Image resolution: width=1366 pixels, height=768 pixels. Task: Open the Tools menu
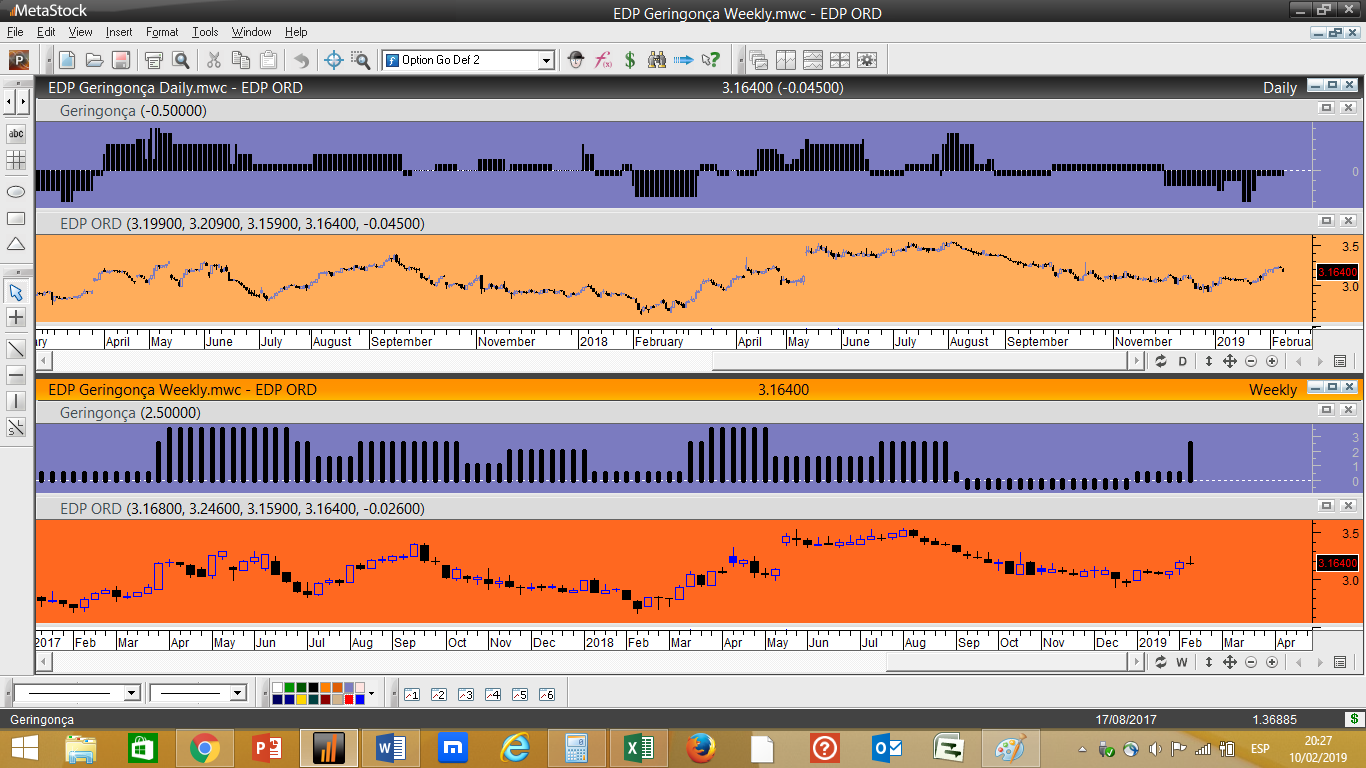(205, 32)
